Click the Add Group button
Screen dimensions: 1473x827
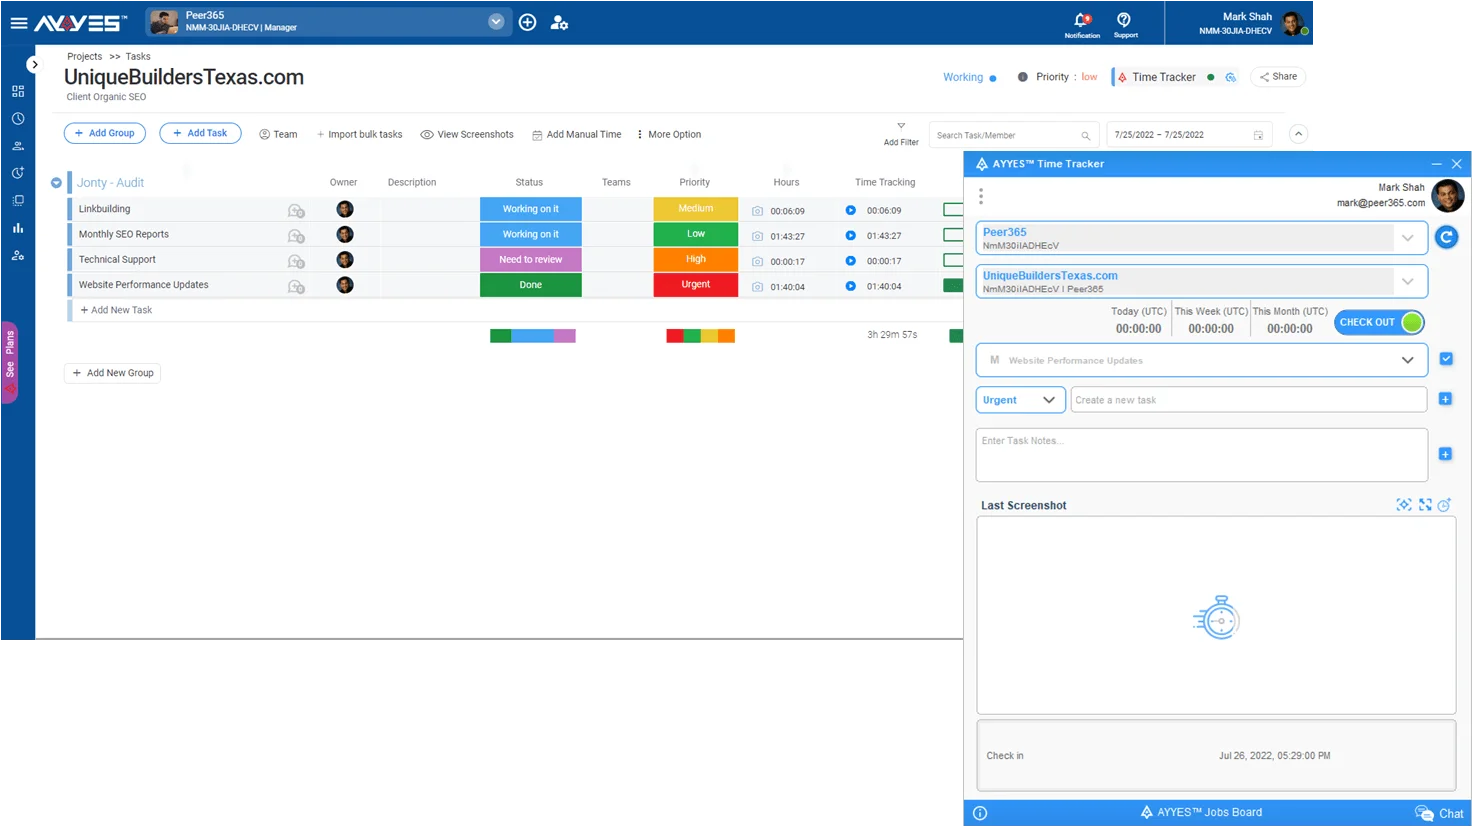coord(105,133)
